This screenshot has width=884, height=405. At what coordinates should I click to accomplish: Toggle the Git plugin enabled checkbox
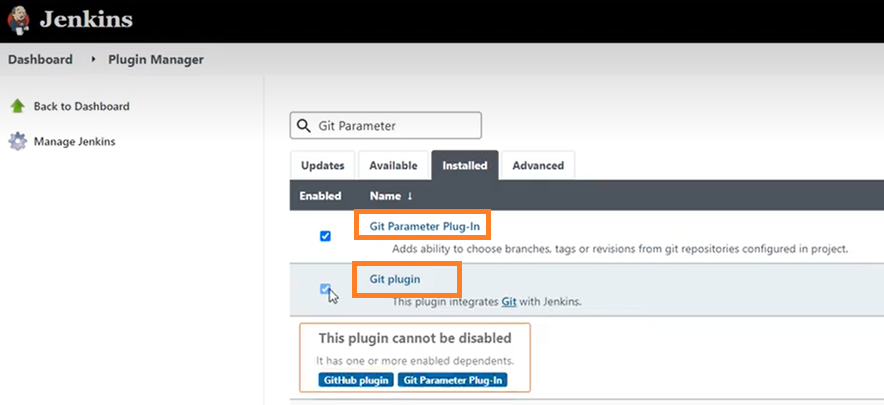coord(325,289)
